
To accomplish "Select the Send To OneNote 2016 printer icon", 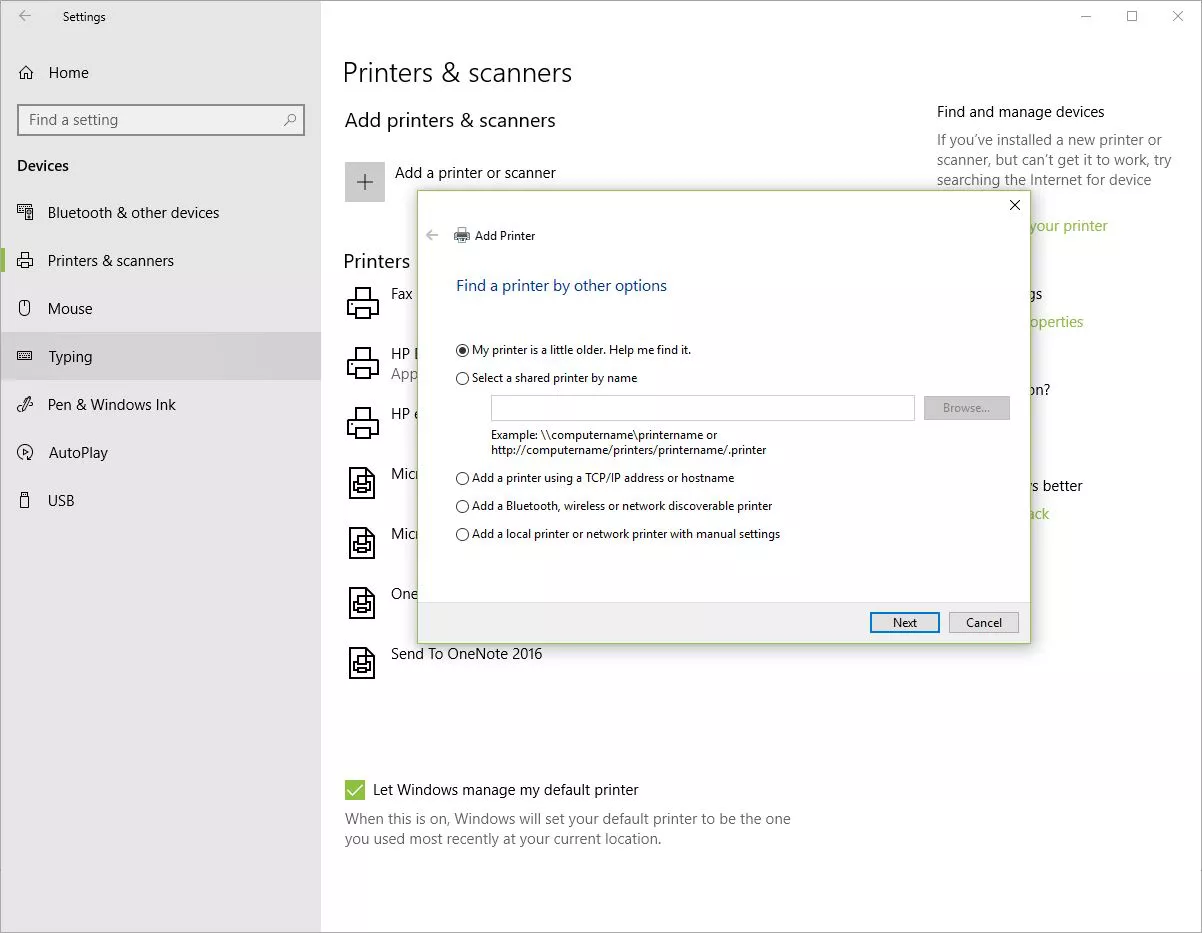I will [362, 662].
